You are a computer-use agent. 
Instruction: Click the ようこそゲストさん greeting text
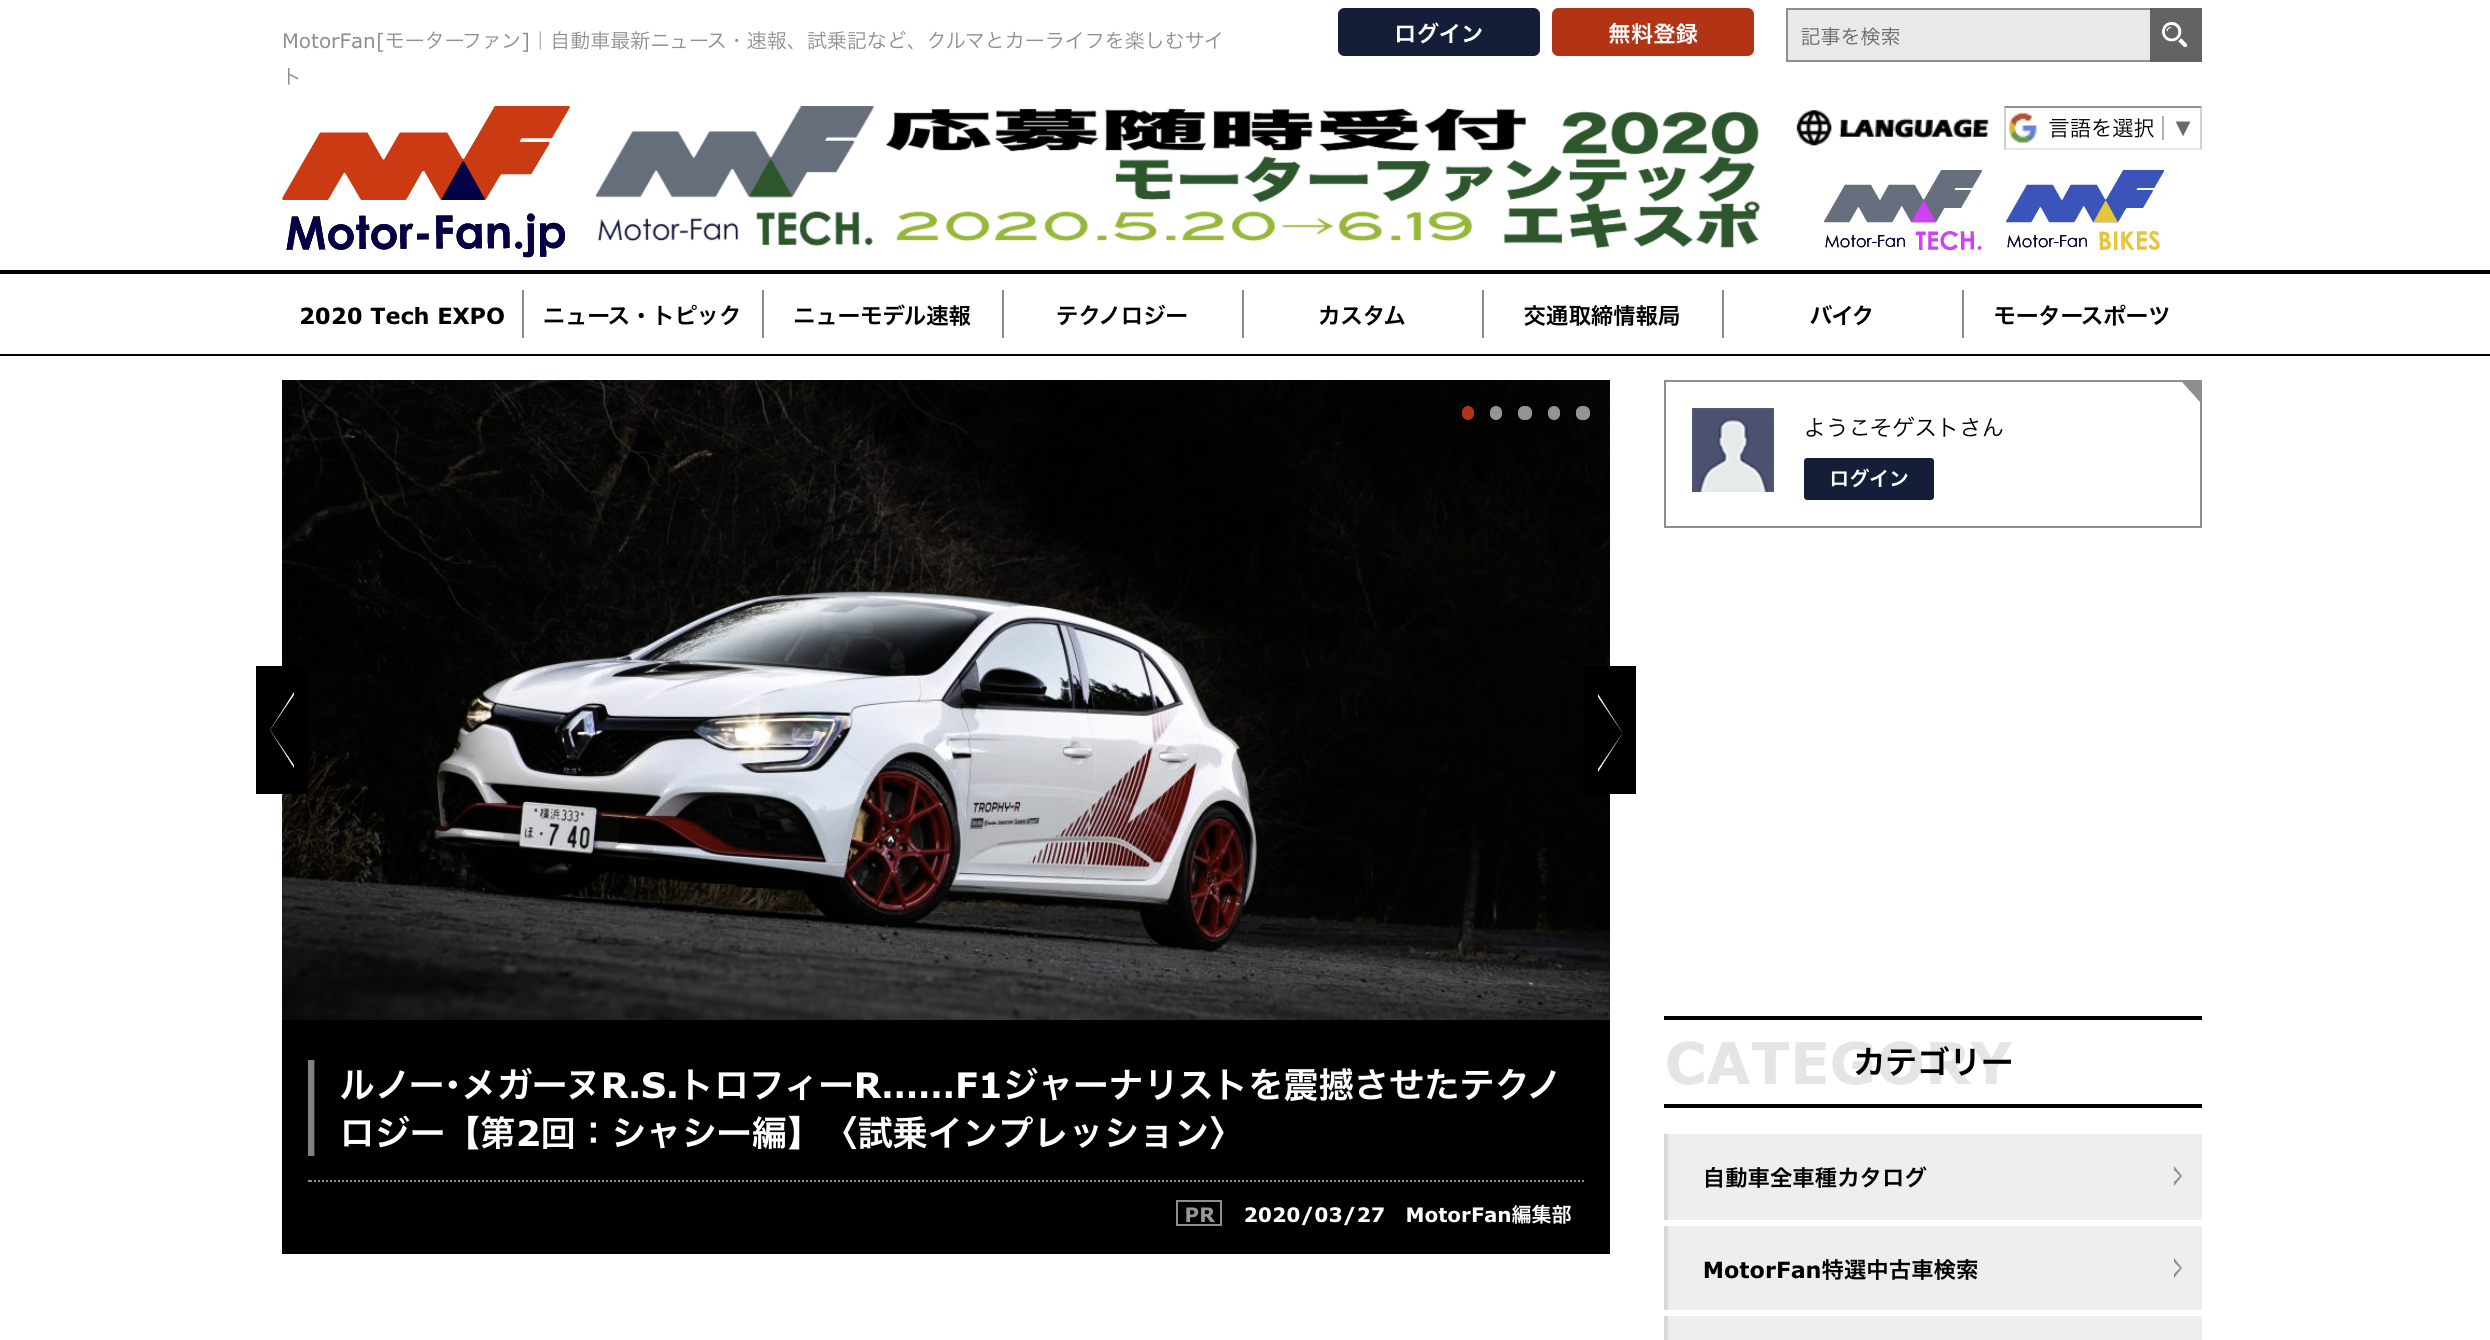click(1903, 427)
